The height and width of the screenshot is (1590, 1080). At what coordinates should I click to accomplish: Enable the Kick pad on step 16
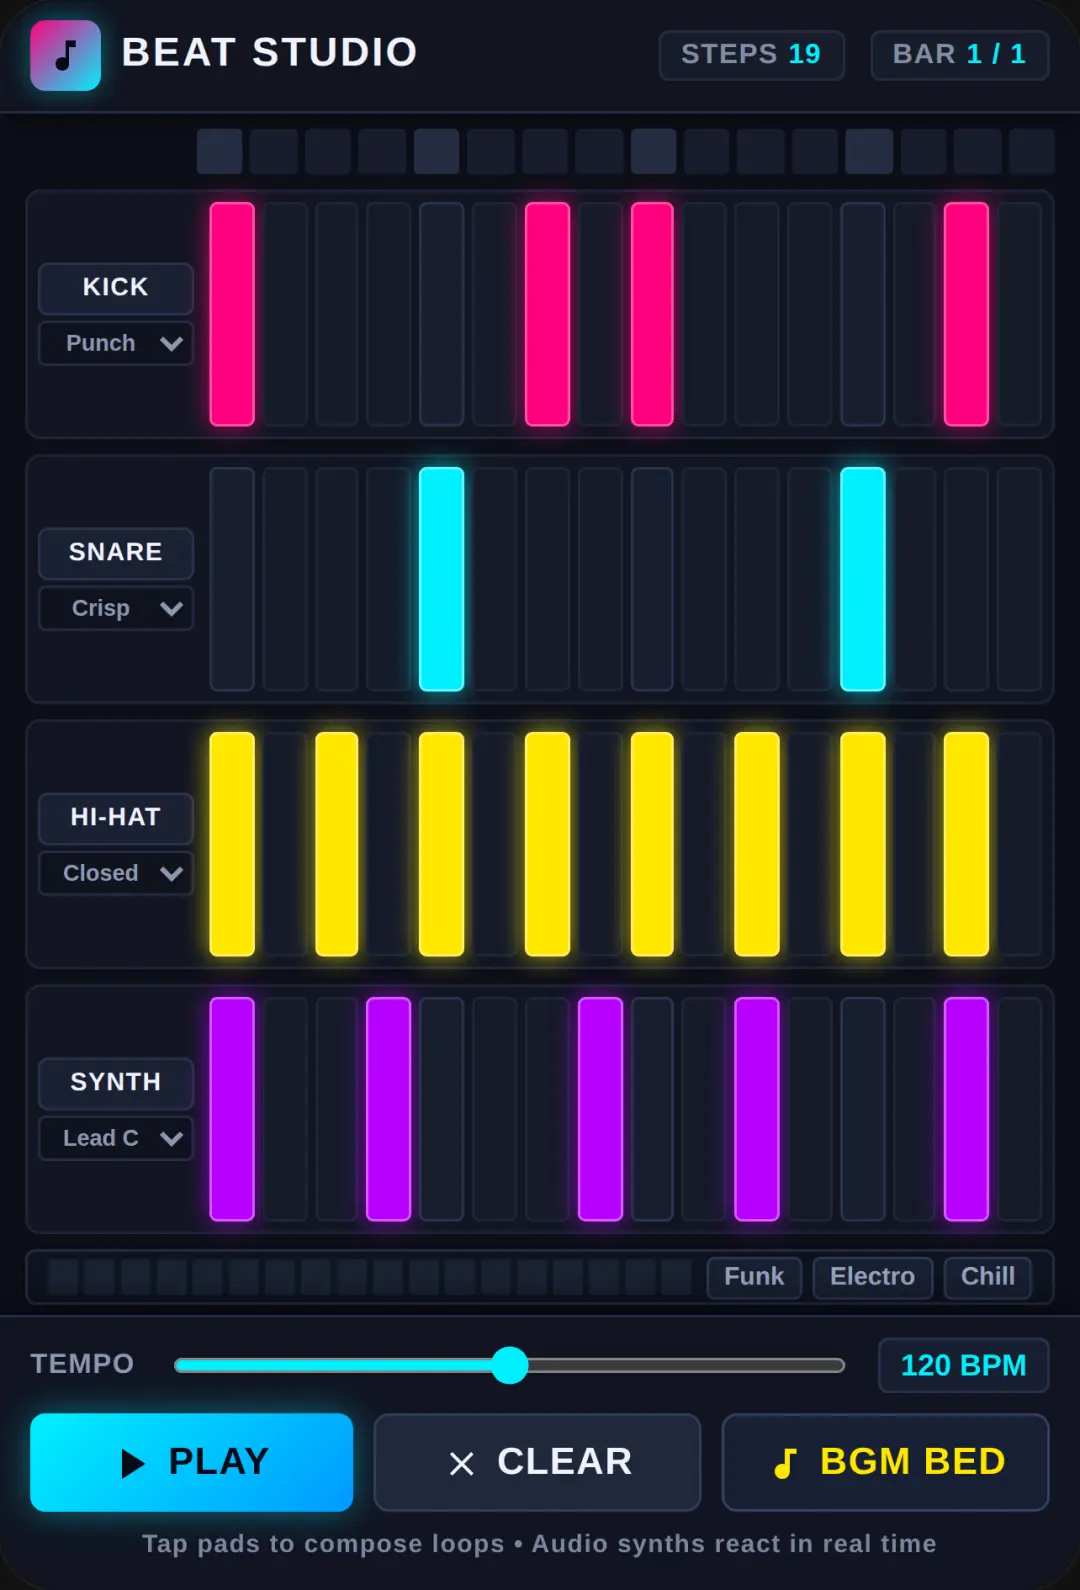[x=1019, y=314]
